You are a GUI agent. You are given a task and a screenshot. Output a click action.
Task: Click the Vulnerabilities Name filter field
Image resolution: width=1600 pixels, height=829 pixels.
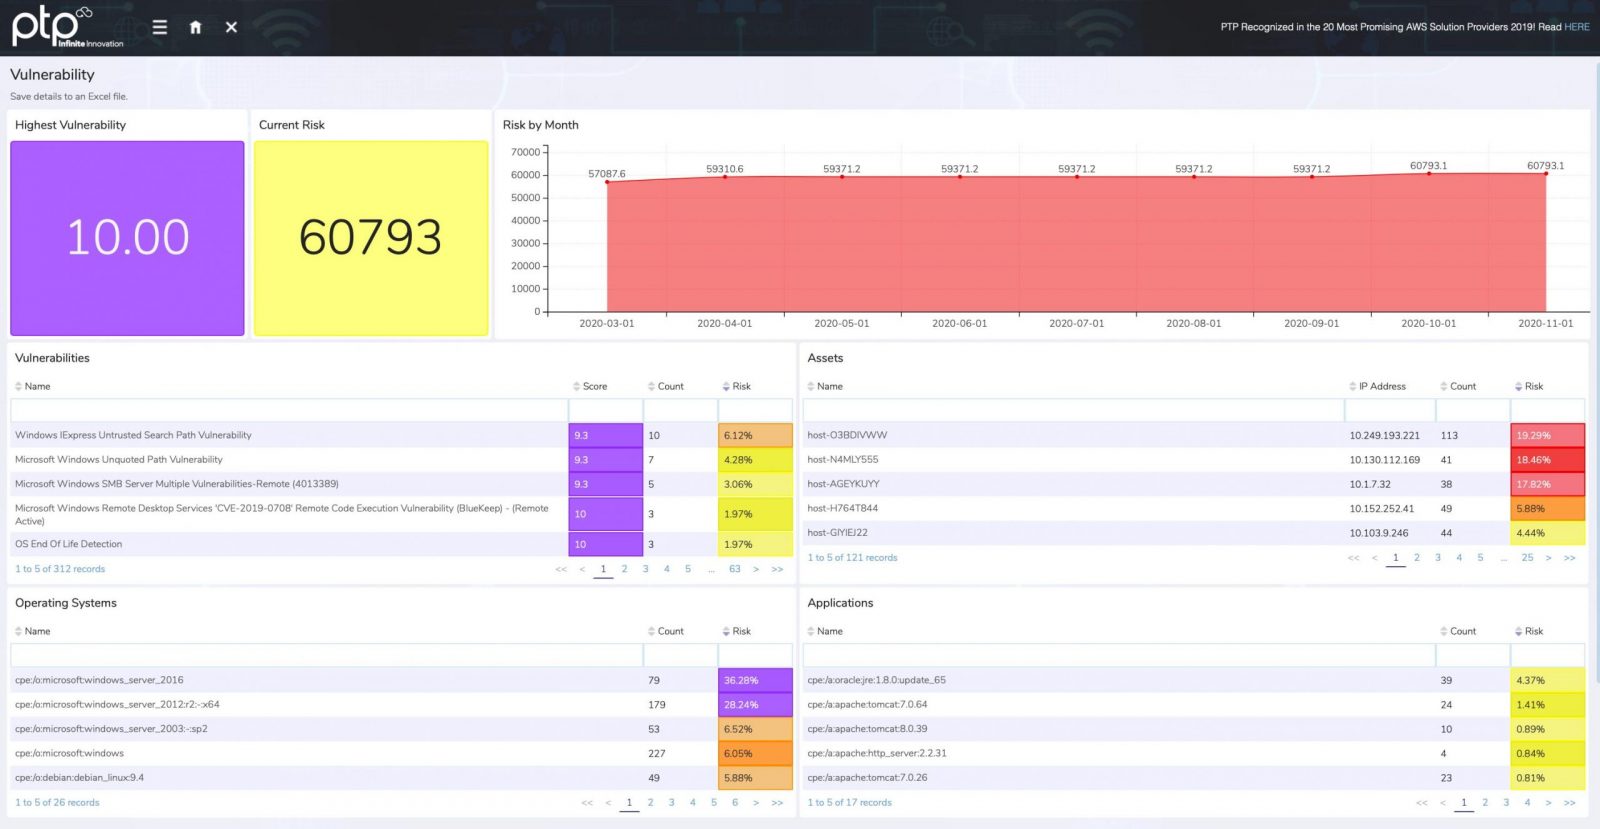[x=289, y=410]
